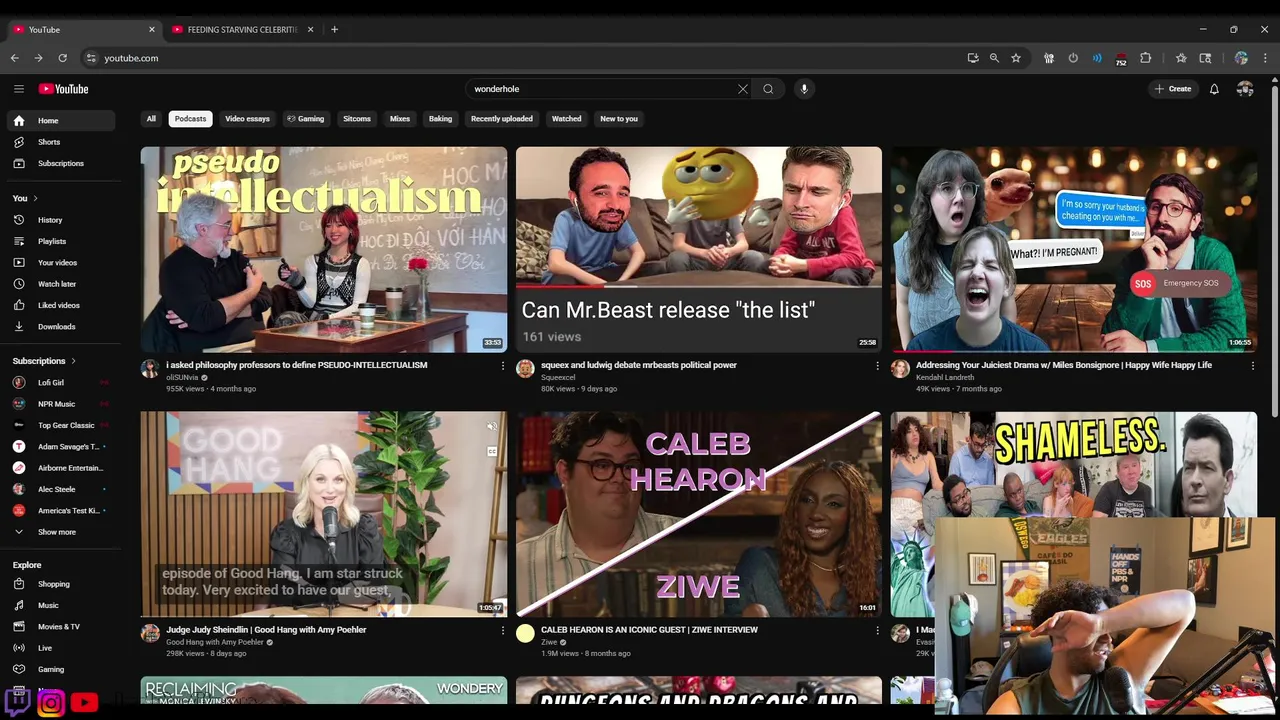The image size is (1280, 720).
Task: Open the notifications bell
Action: (x=1214, y=89)
